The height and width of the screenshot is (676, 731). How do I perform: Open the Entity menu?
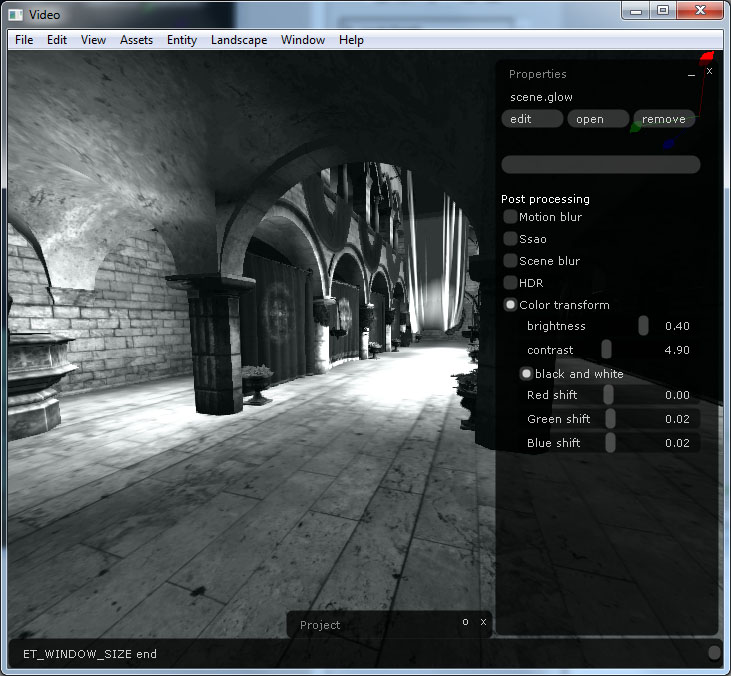pyautogui.click(x=182, y=40)
